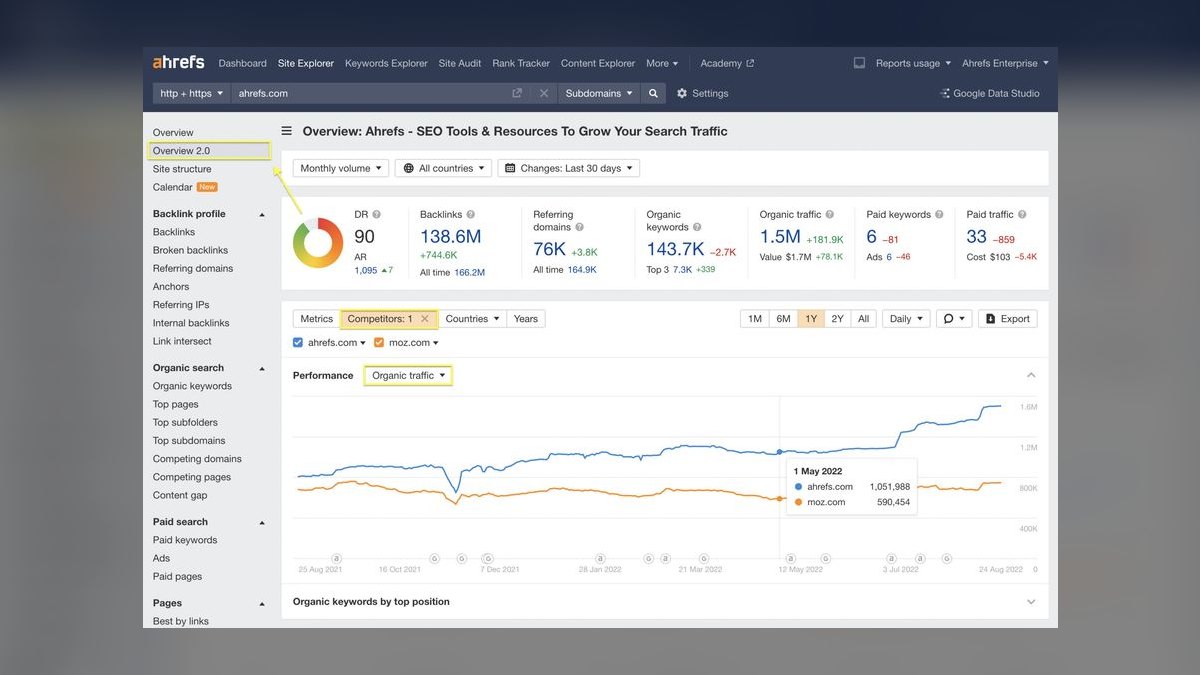This screenshot has height=675, width=1200.
Task: Collapse the Performance chart section
Action: pyautogui.click(x=1031, y=375)
